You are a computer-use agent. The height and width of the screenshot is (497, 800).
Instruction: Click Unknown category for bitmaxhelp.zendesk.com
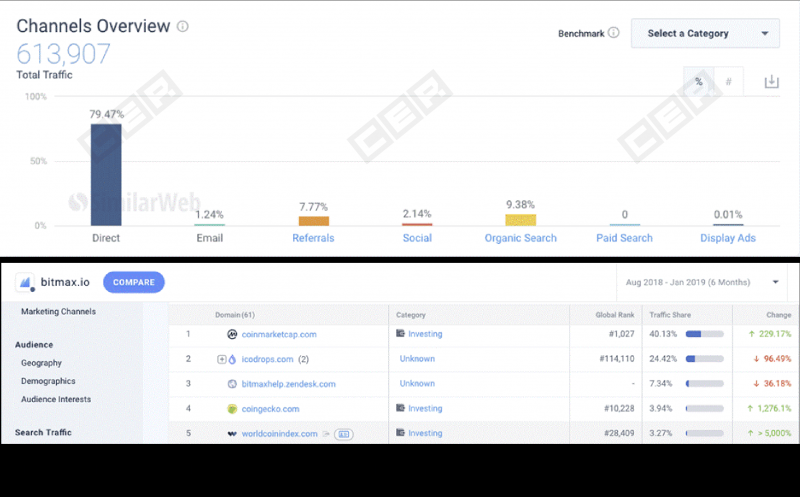pyautogui.click(x=417, y=383)
